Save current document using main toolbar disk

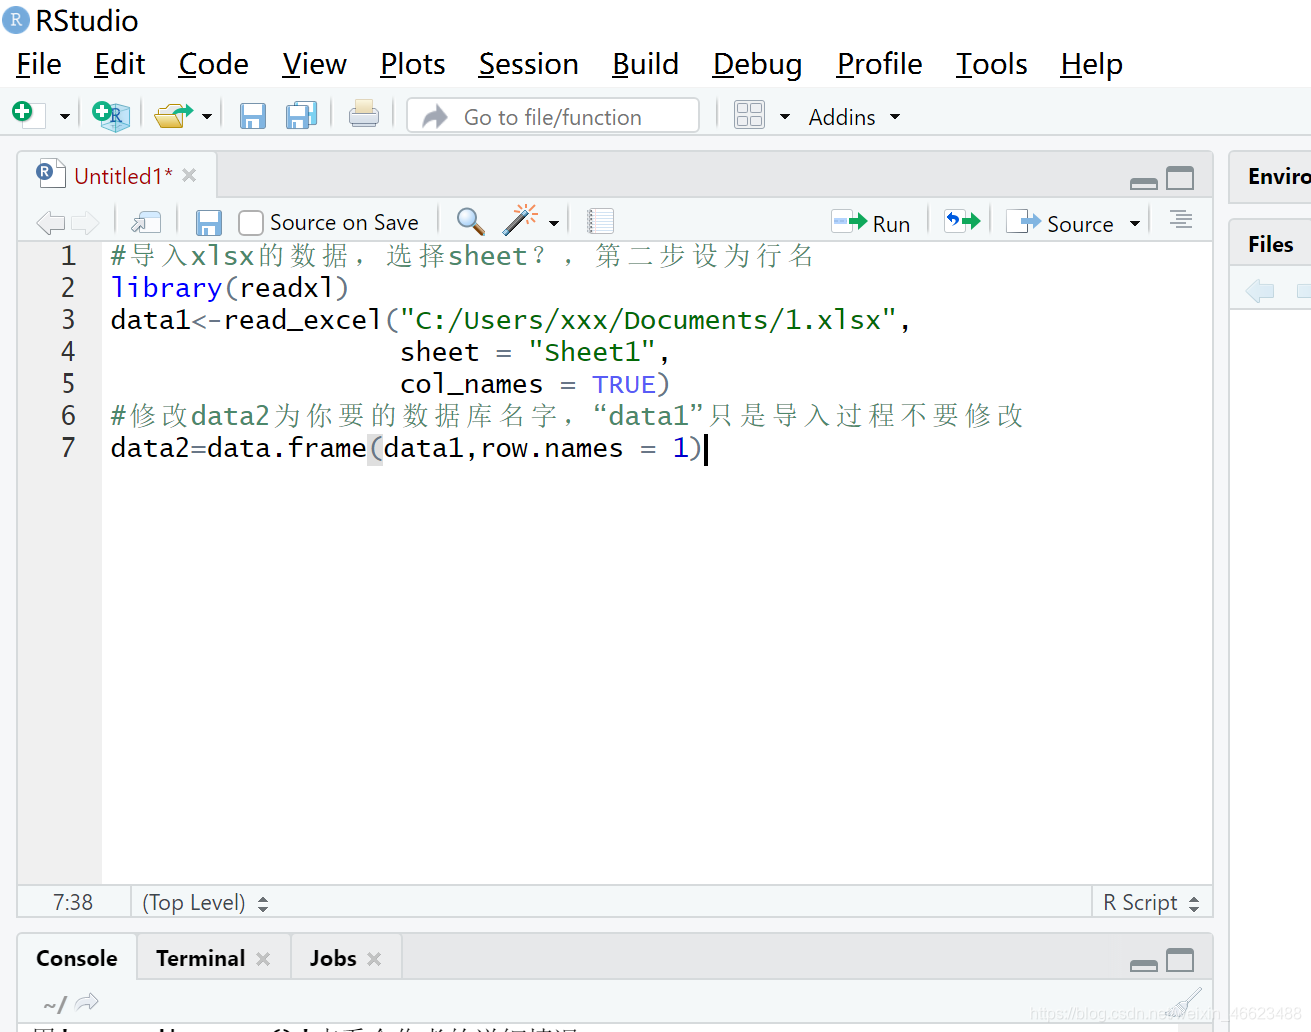[x=253, y=116]
